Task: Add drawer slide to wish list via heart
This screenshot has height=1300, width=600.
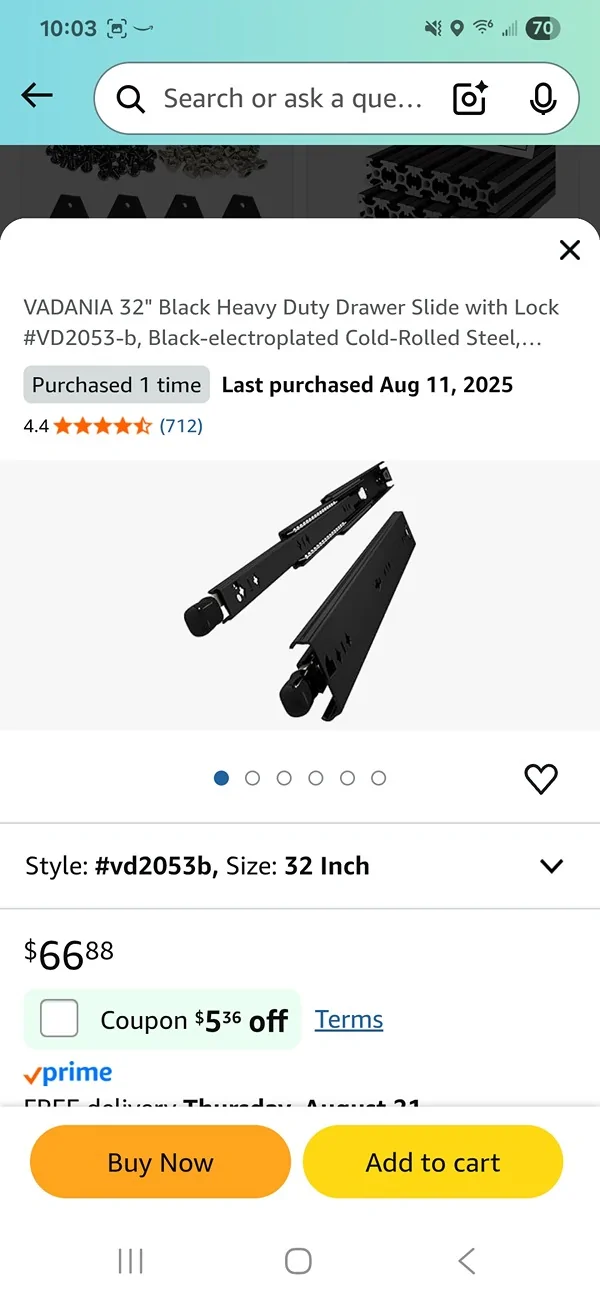Action: click(x=541, y=778)
